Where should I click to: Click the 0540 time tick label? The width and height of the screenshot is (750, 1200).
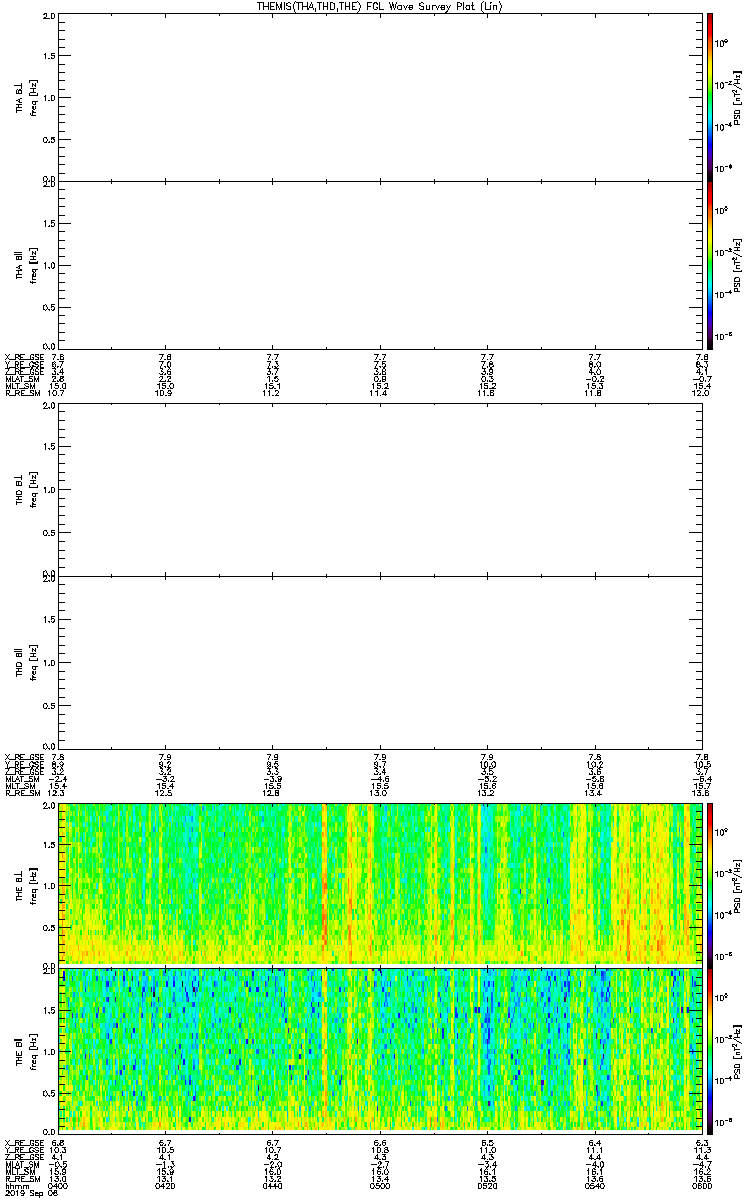595,1185
